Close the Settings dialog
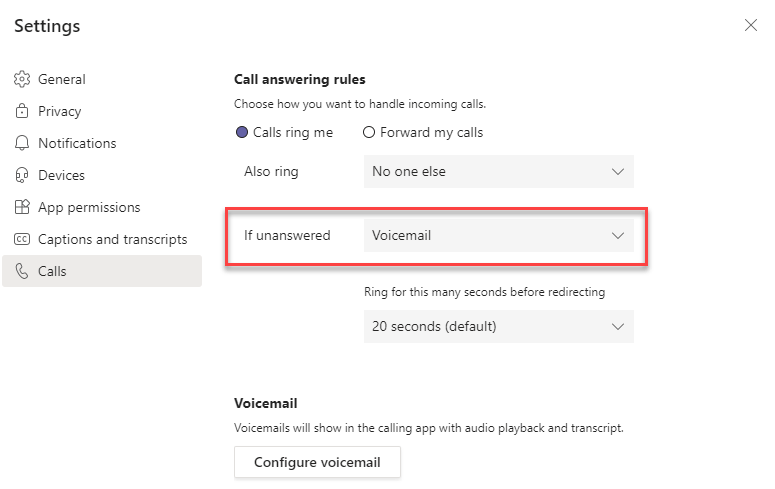The height and width of the screenshot is (489, 775). [x=751, y=25]
